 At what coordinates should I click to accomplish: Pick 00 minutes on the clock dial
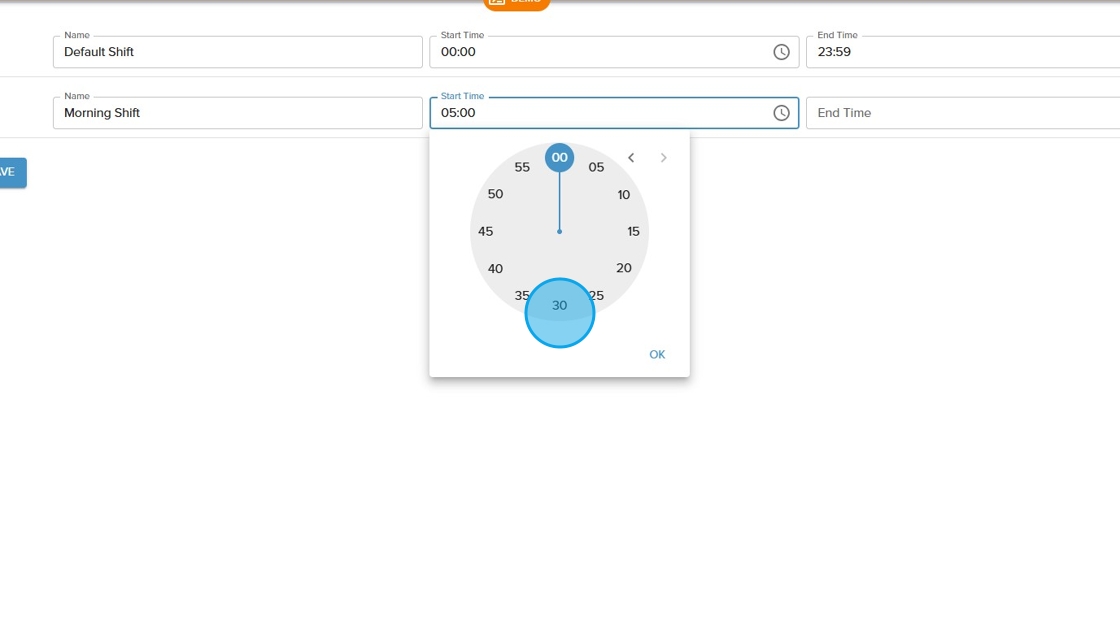559,158
